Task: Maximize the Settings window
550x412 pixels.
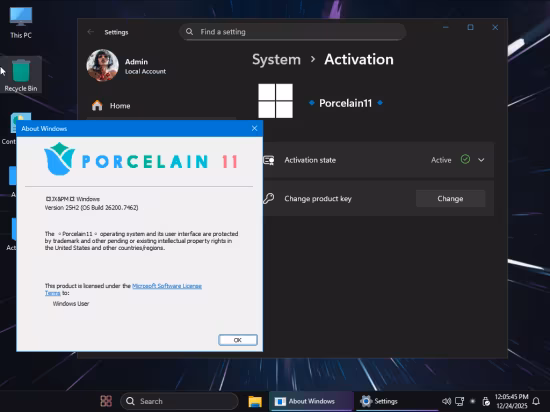Action: tap(470, 27)
